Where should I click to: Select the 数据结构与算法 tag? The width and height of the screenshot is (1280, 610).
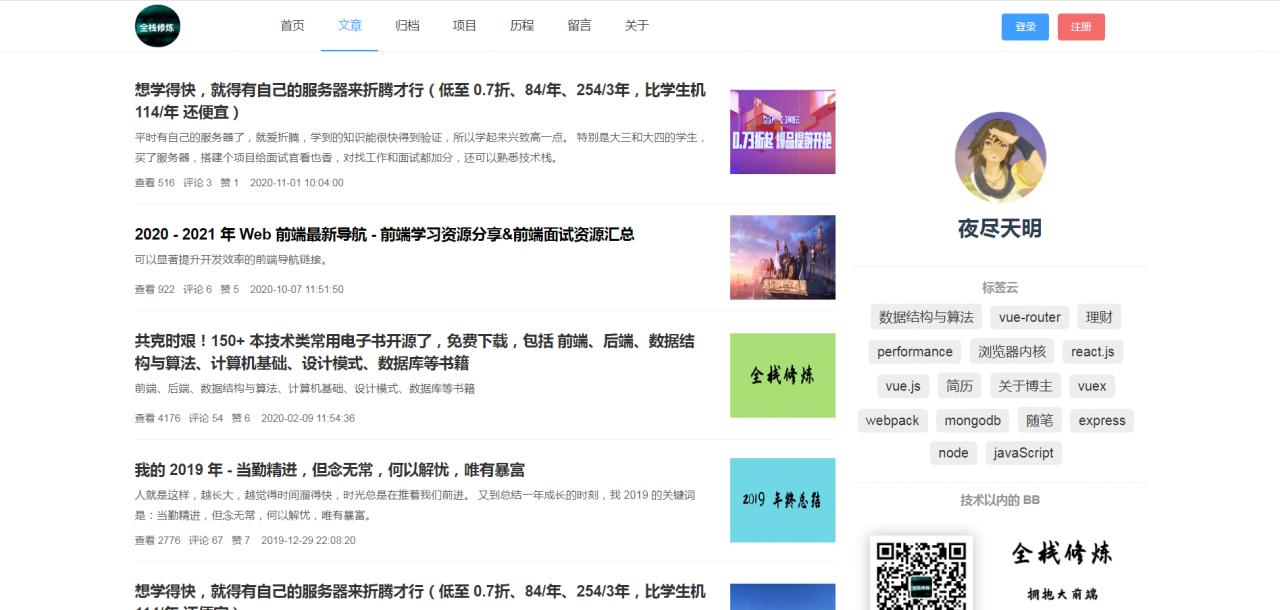pos(926,317)
